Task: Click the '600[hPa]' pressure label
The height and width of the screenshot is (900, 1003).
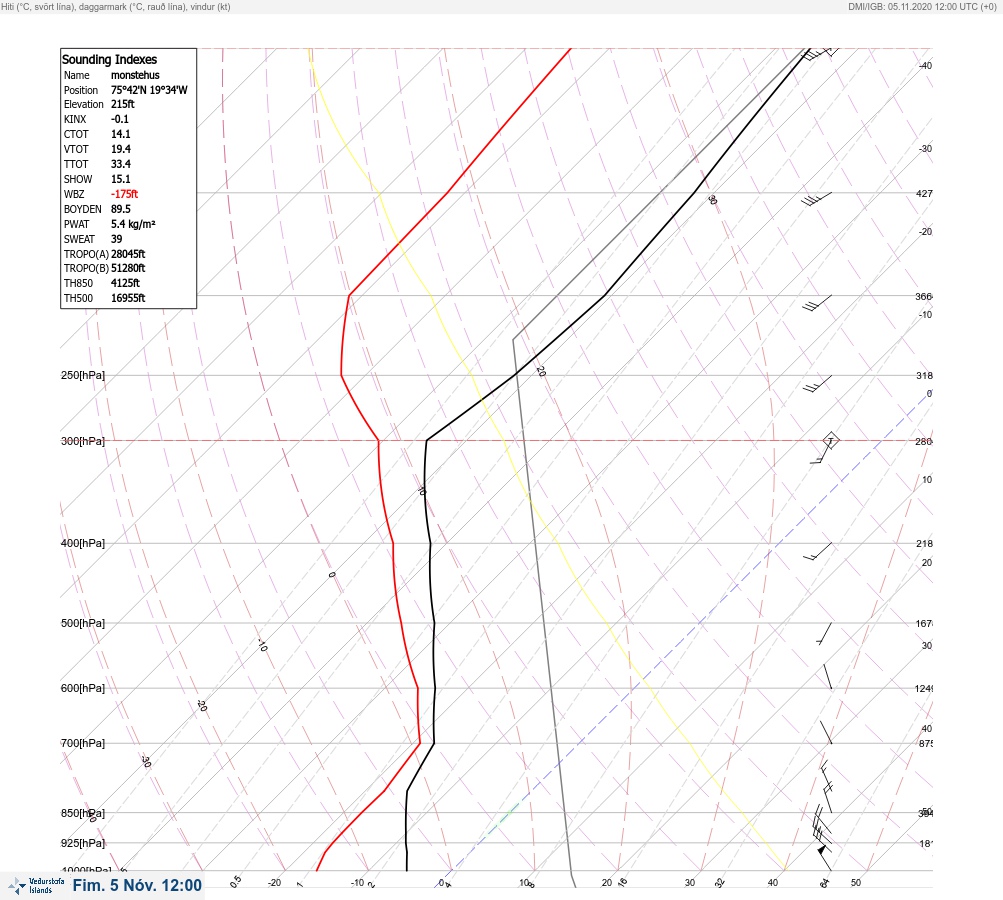Action: click(x=83, y=689)
